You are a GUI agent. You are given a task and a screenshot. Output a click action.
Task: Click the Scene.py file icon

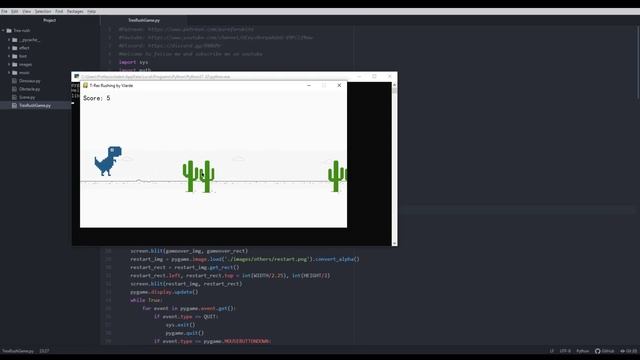click(x=14, y=97)
